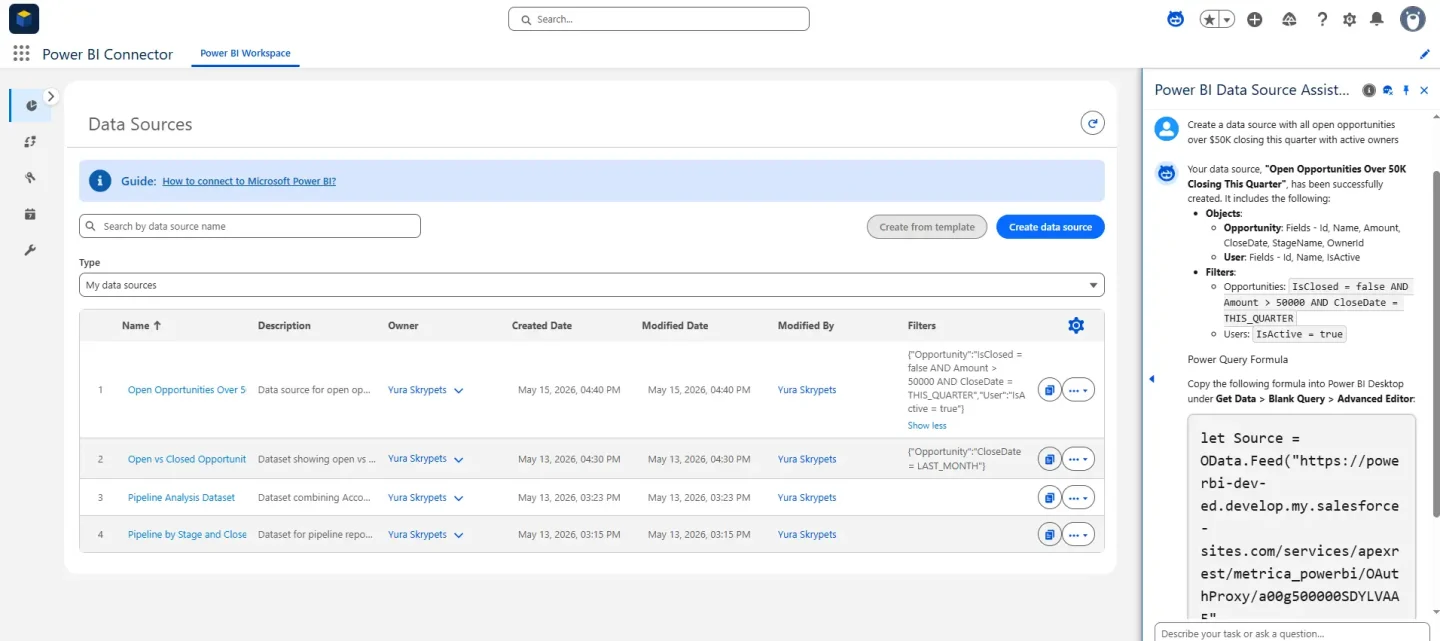Expand owner chevron in Open Opportunities row
1440x641 pixels.
click(459, 391)
